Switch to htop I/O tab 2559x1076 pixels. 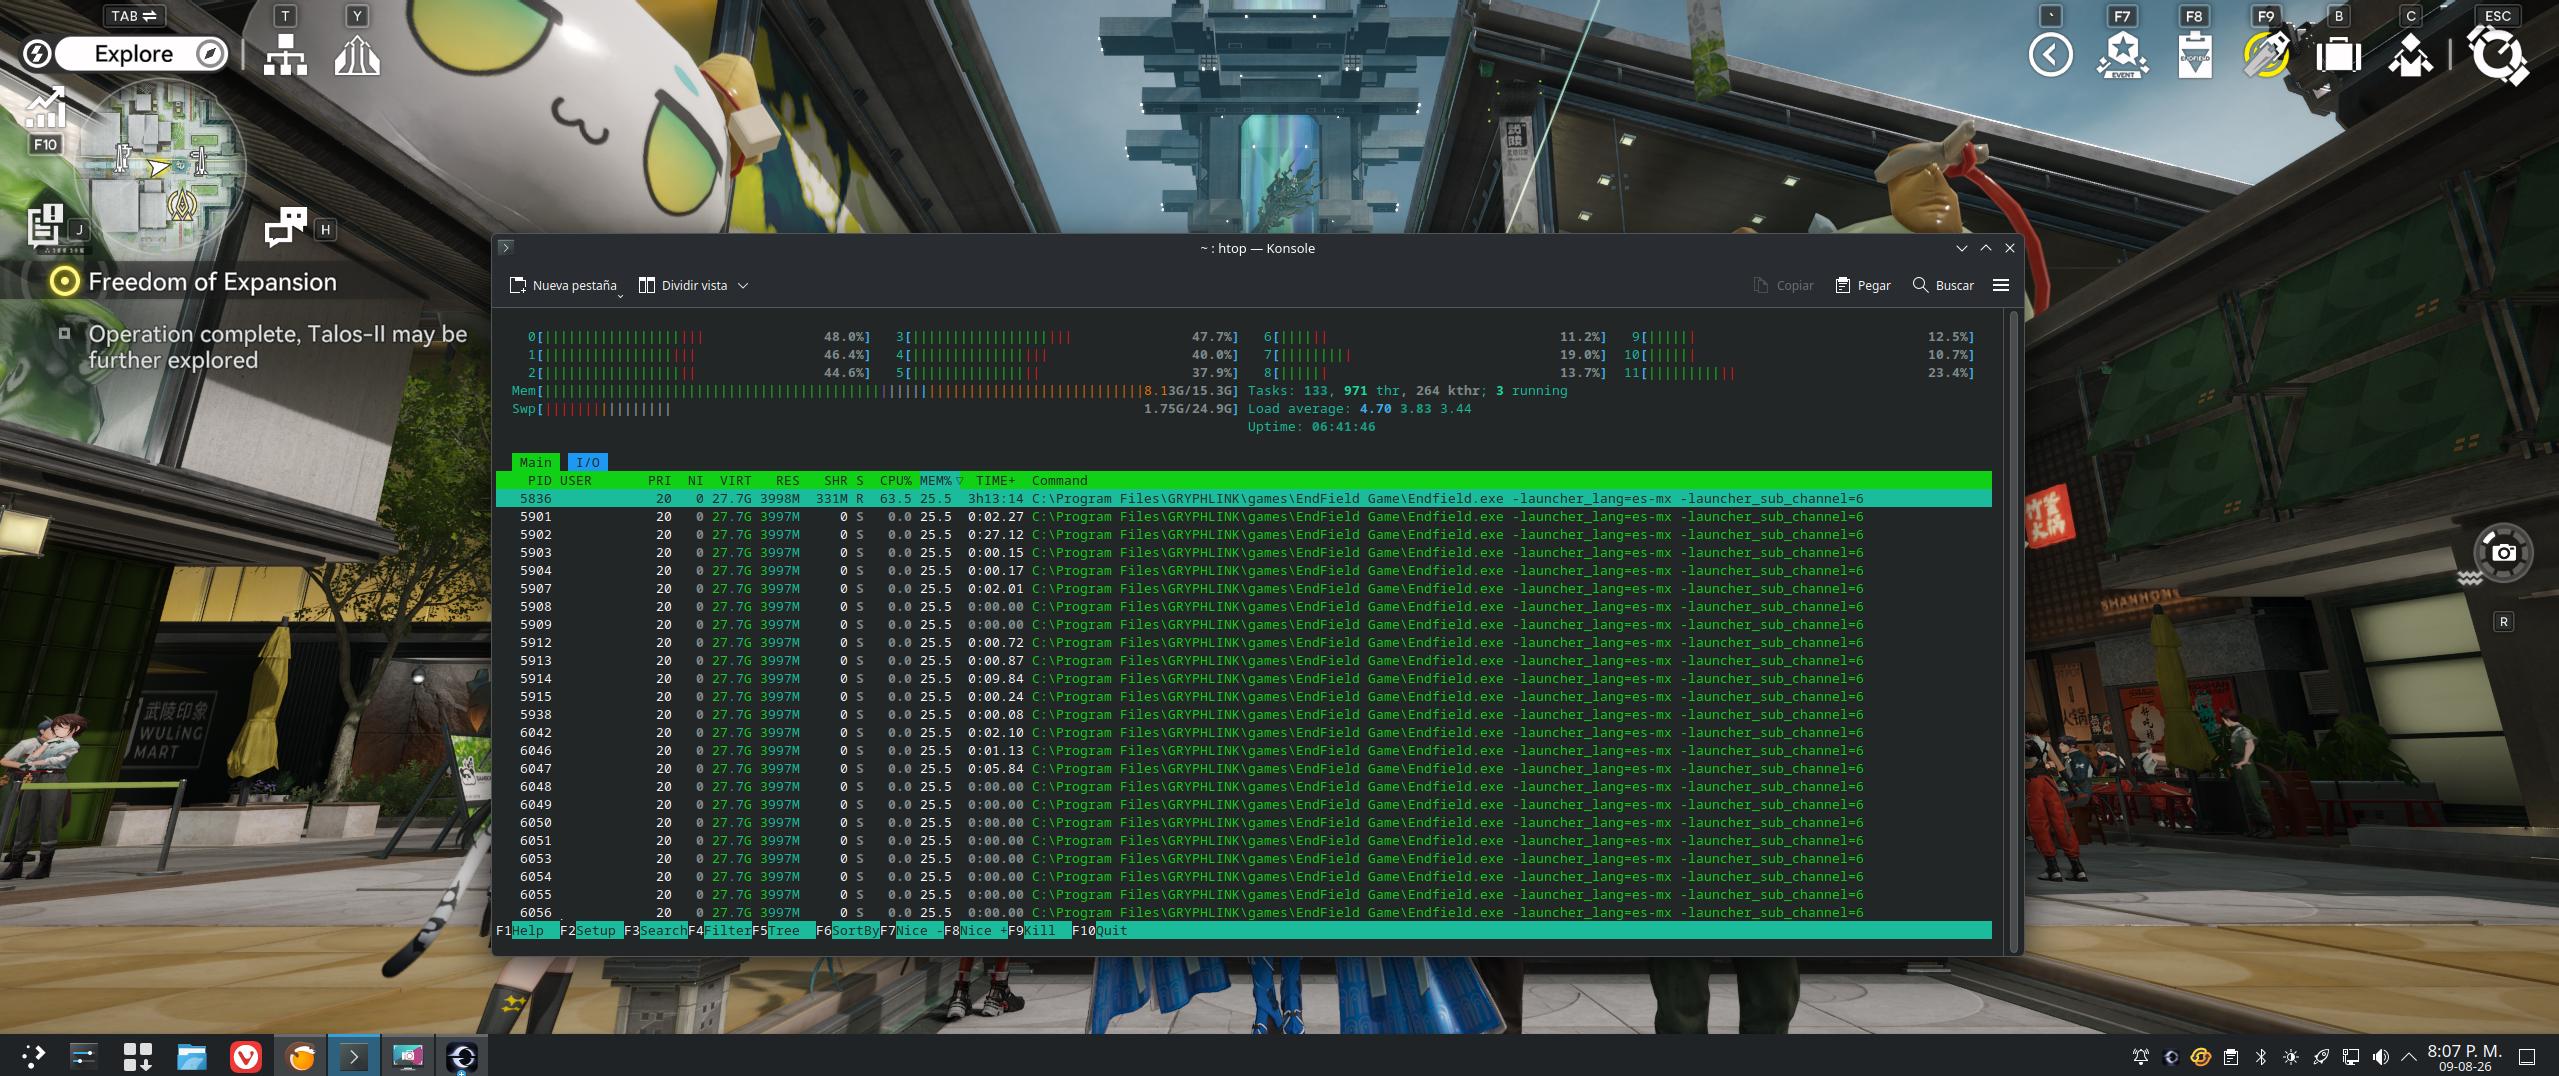[588, 462]
